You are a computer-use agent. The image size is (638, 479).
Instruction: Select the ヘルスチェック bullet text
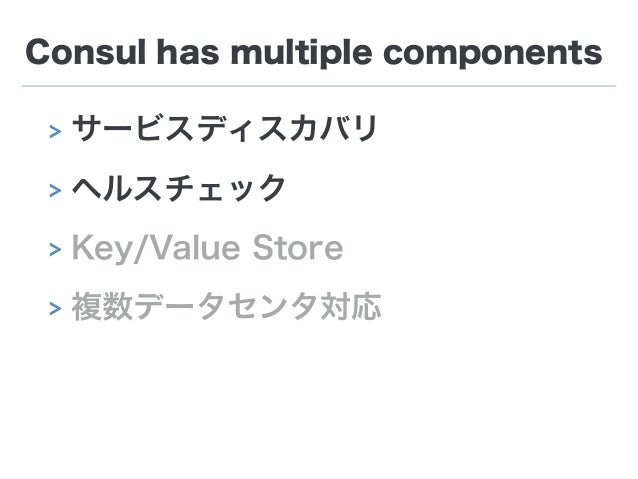(179, 188)
